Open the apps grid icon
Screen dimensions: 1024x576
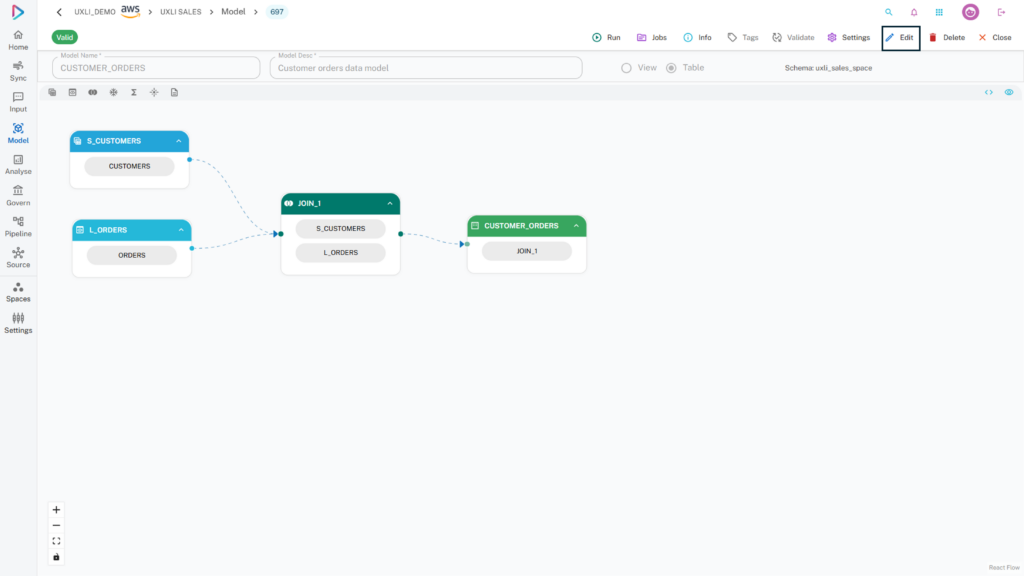[x=939, y=12]
